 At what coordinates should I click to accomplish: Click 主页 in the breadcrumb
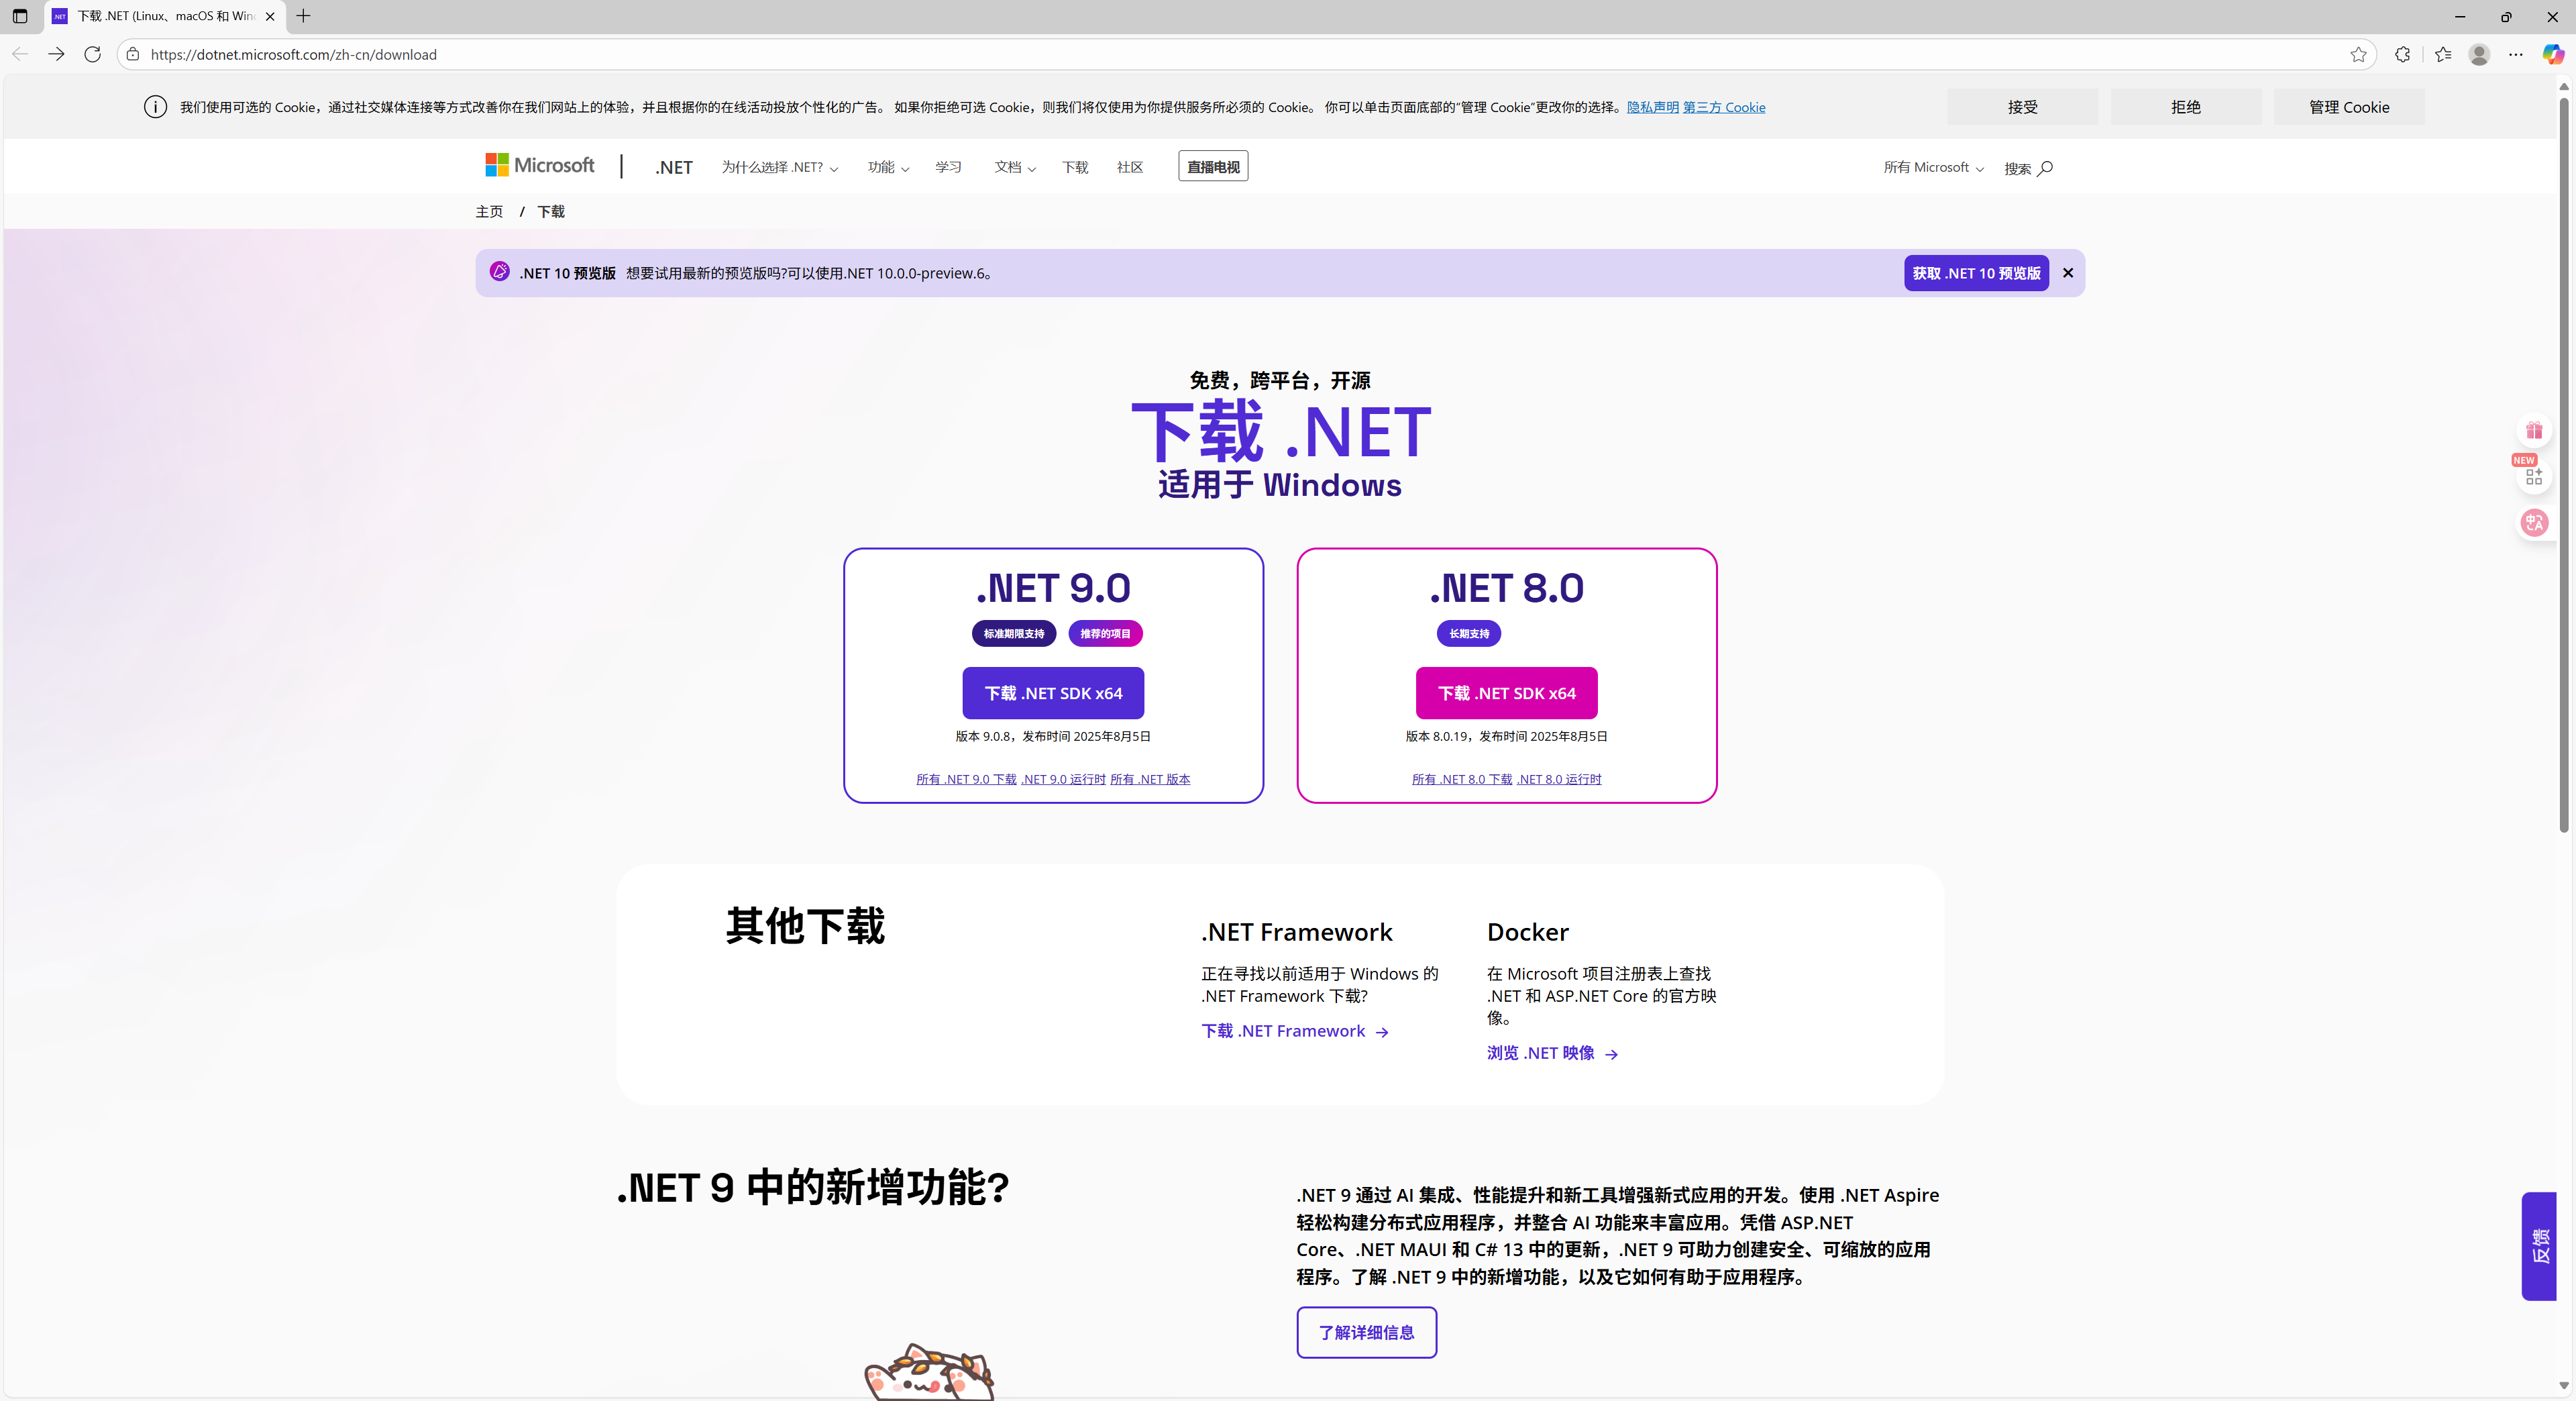(x=489, y=211)
